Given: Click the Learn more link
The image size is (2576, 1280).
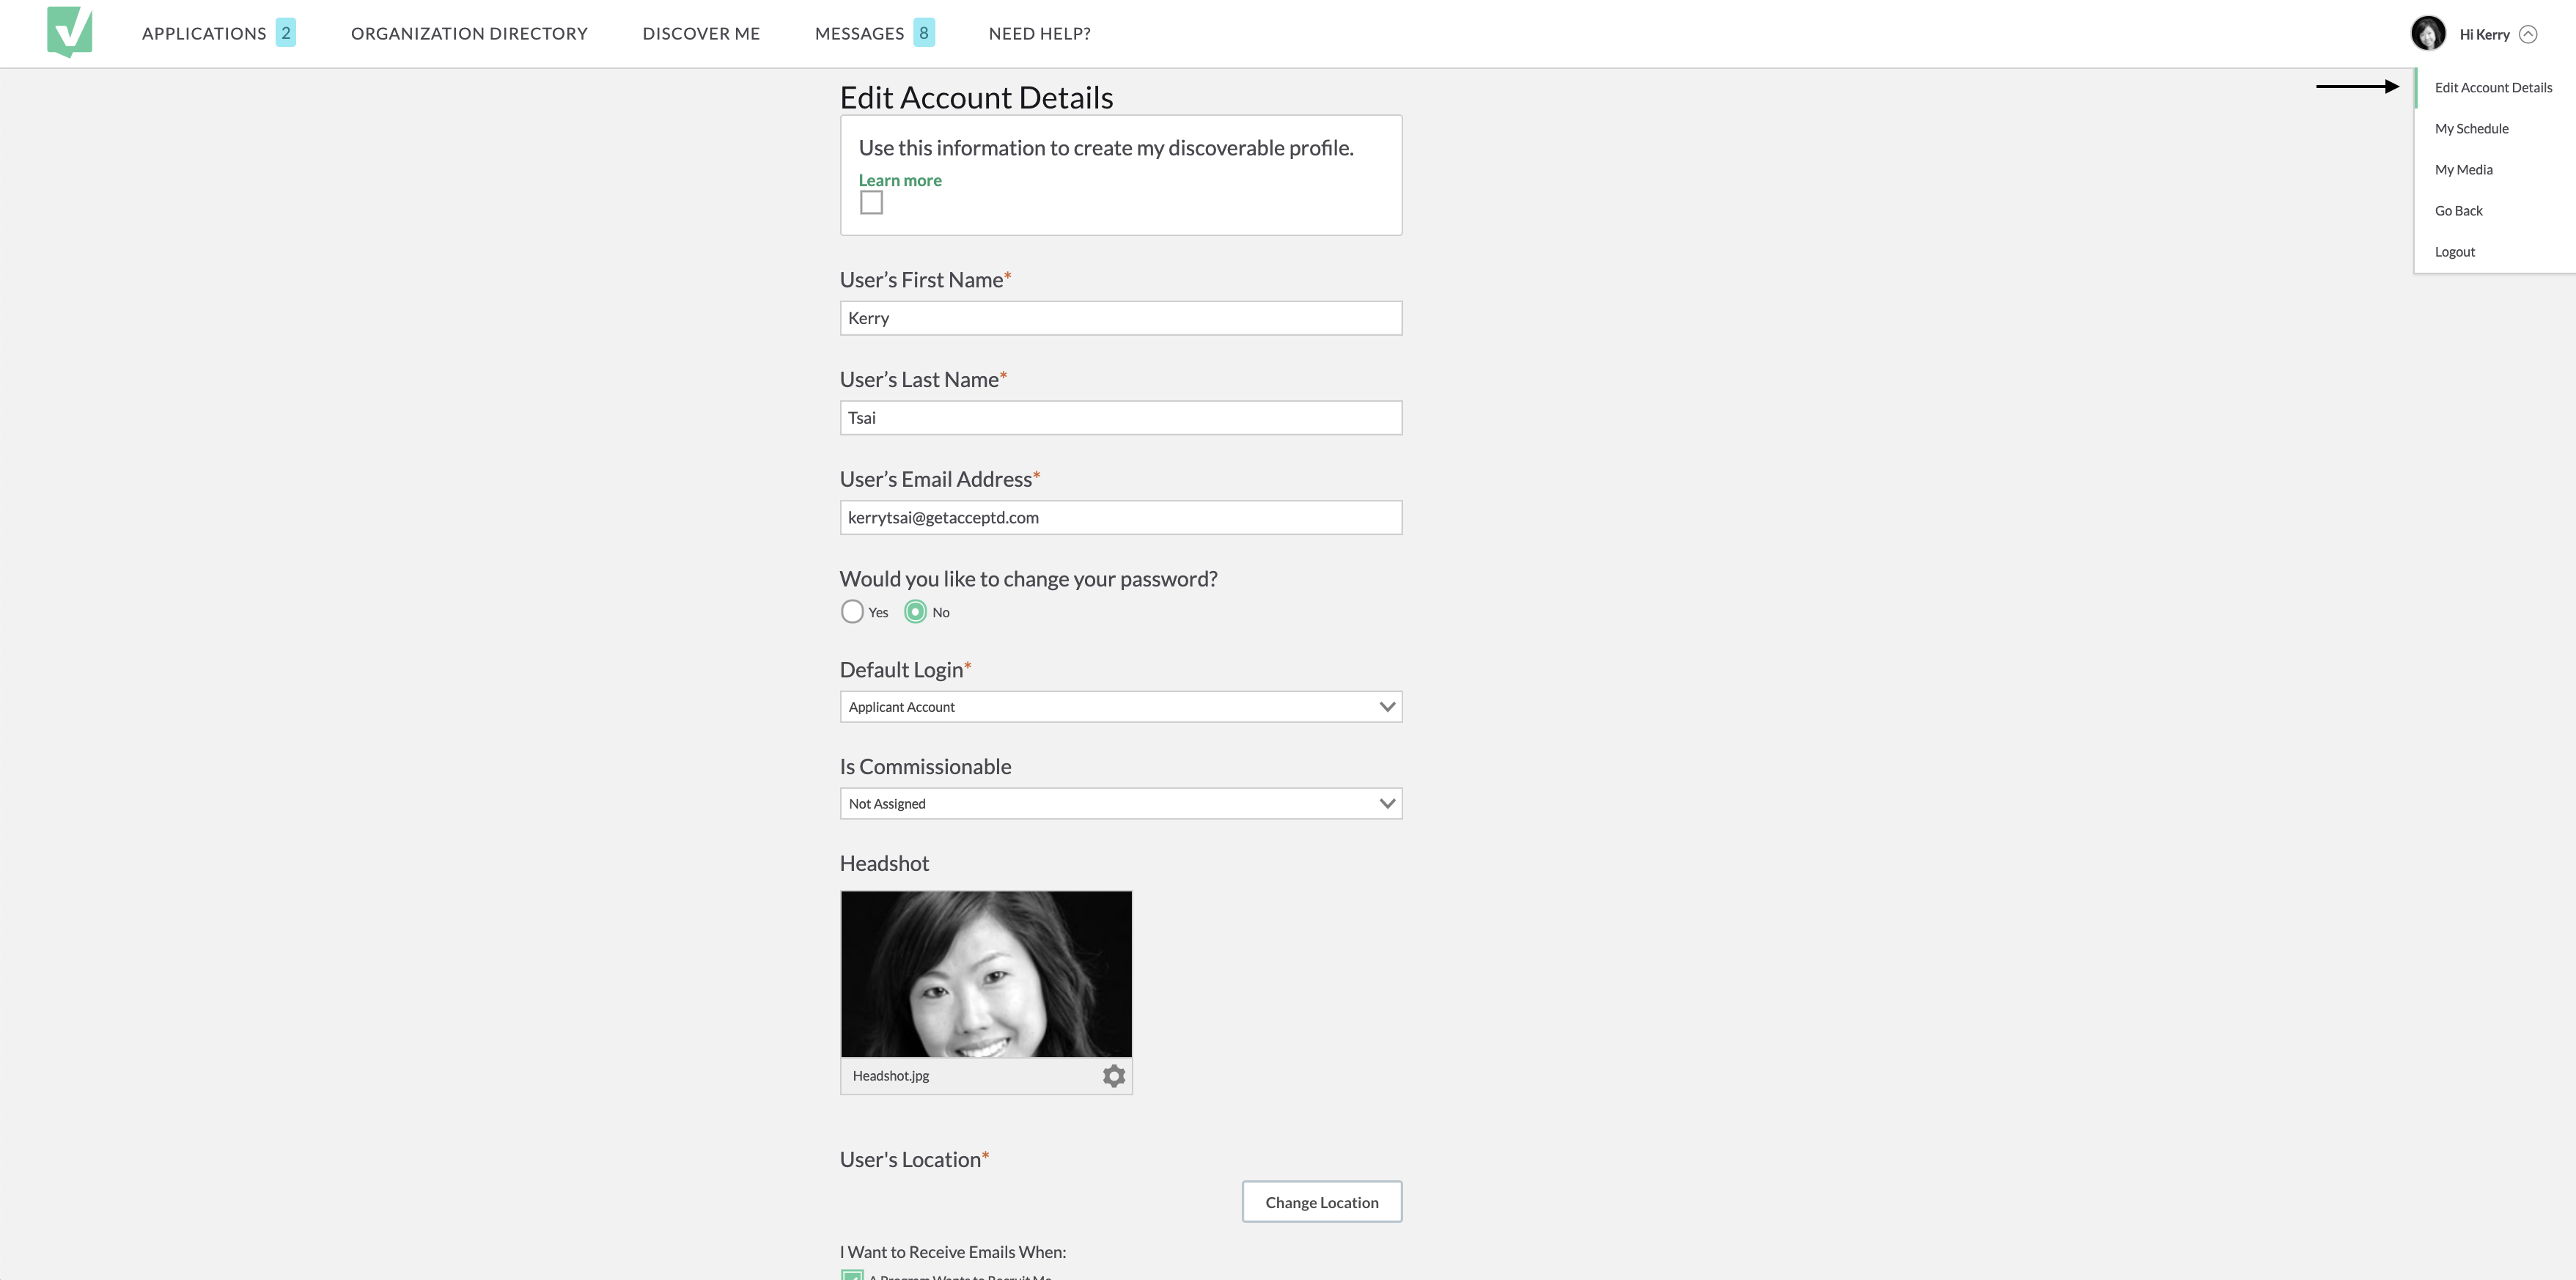Looking at the screenshot, I should (899, 179).
